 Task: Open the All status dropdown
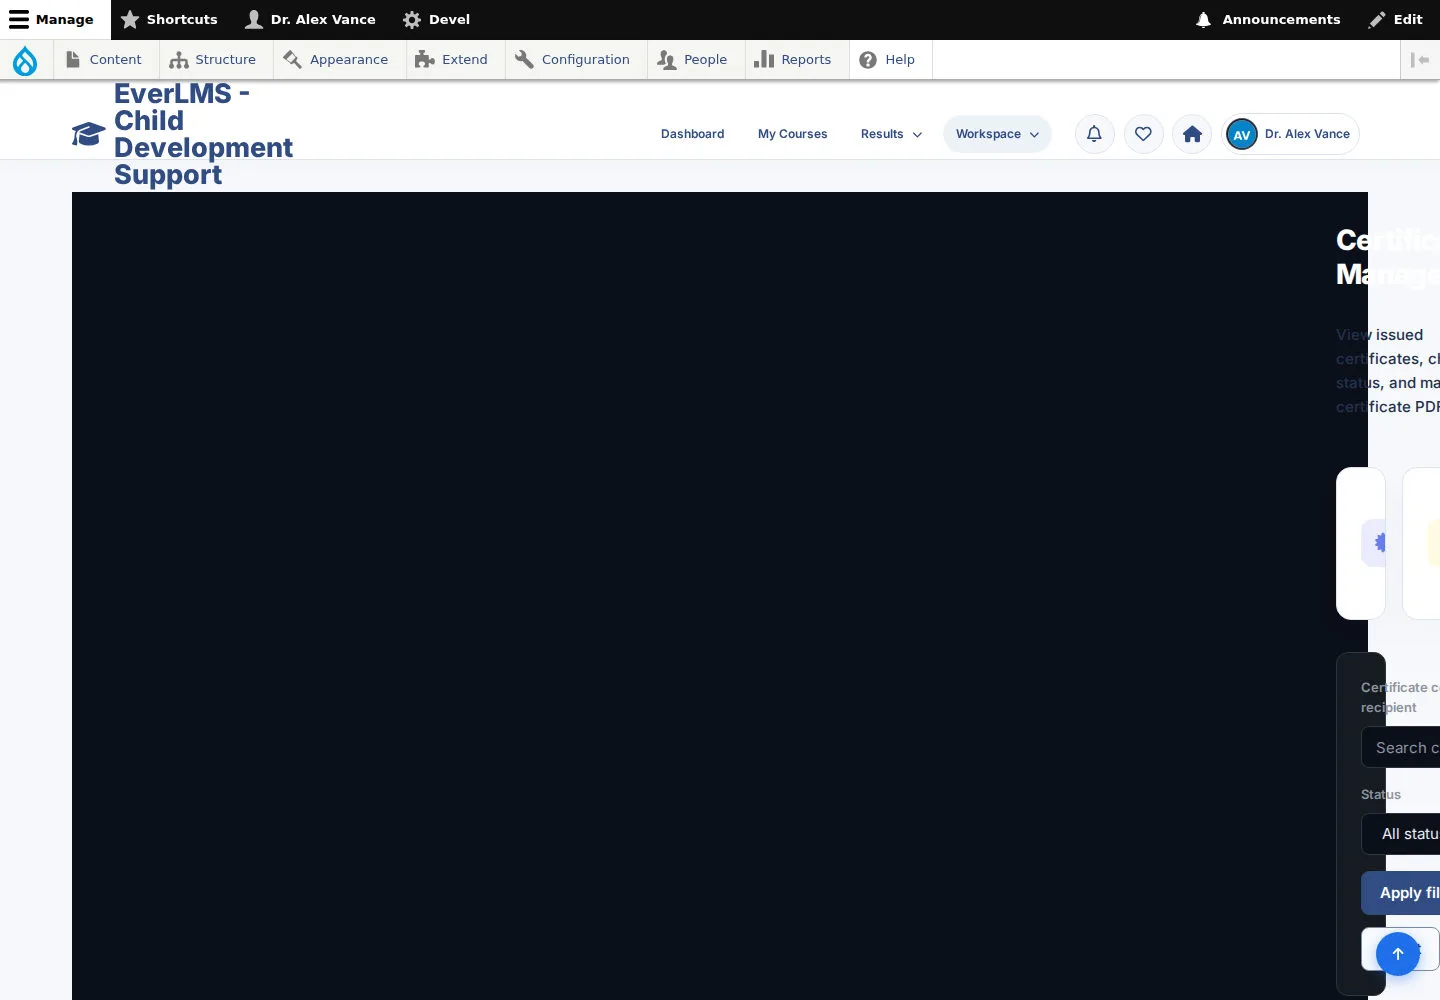[1400, 834]
